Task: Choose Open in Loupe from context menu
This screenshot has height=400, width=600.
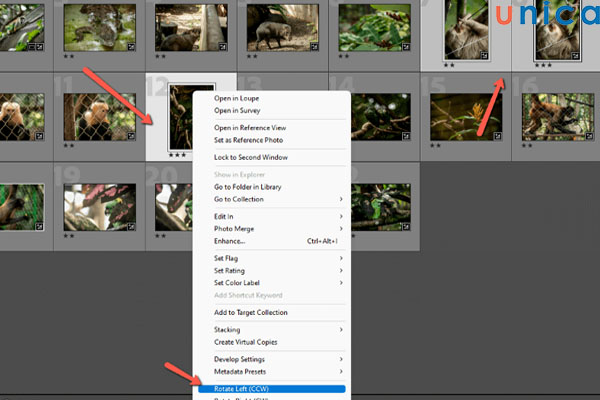Action: (x=236, y=98)
